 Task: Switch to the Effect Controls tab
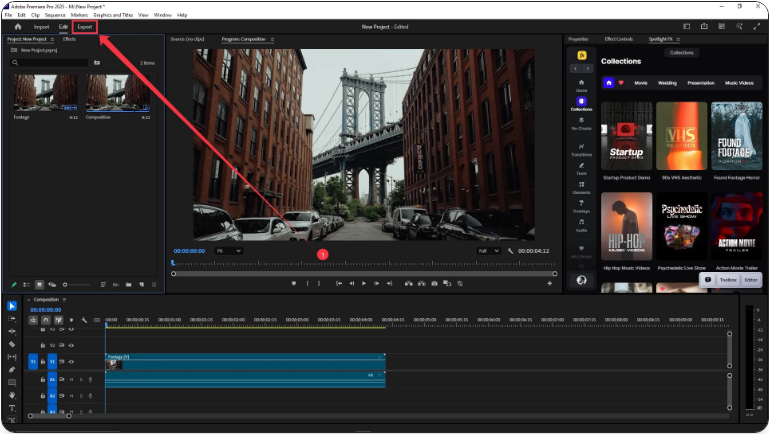[620, 39]
